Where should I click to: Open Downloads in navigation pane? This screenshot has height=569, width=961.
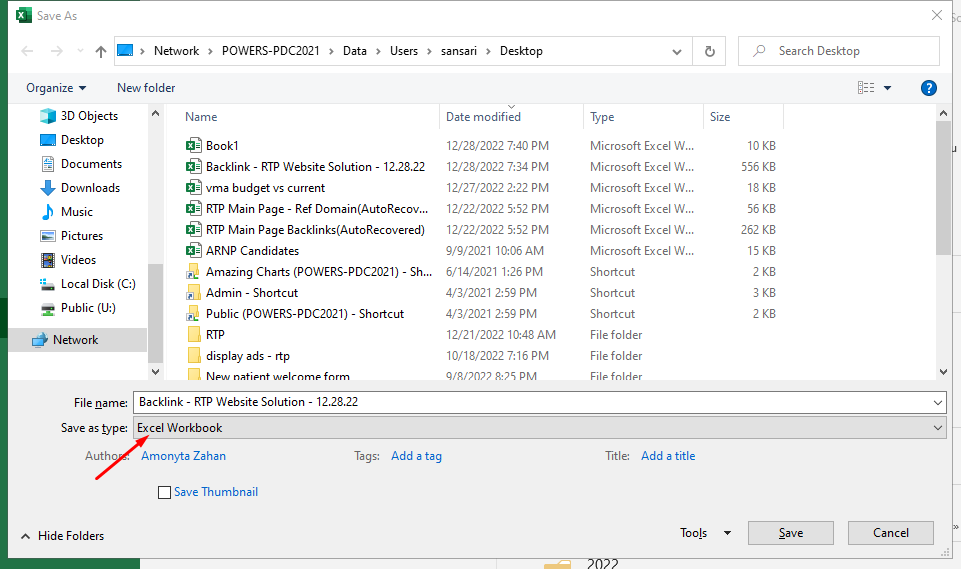(x=80, y=188)
